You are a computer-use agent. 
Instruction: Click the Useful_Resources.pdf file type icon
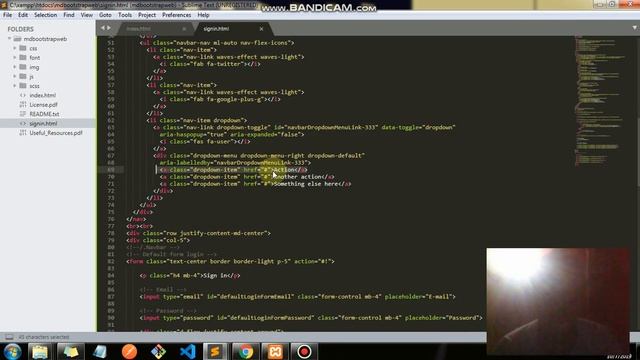23,133
